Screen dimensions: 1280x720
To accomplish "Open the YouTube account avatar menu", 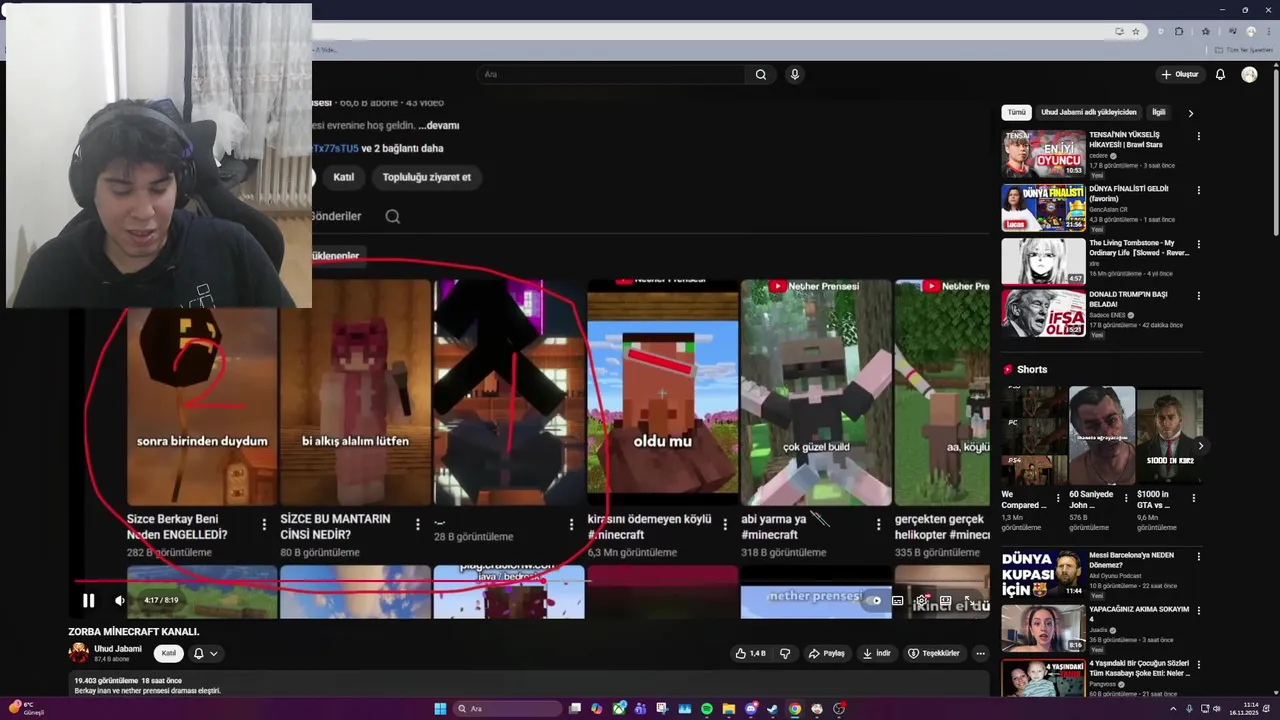I will click(1249, 74).
